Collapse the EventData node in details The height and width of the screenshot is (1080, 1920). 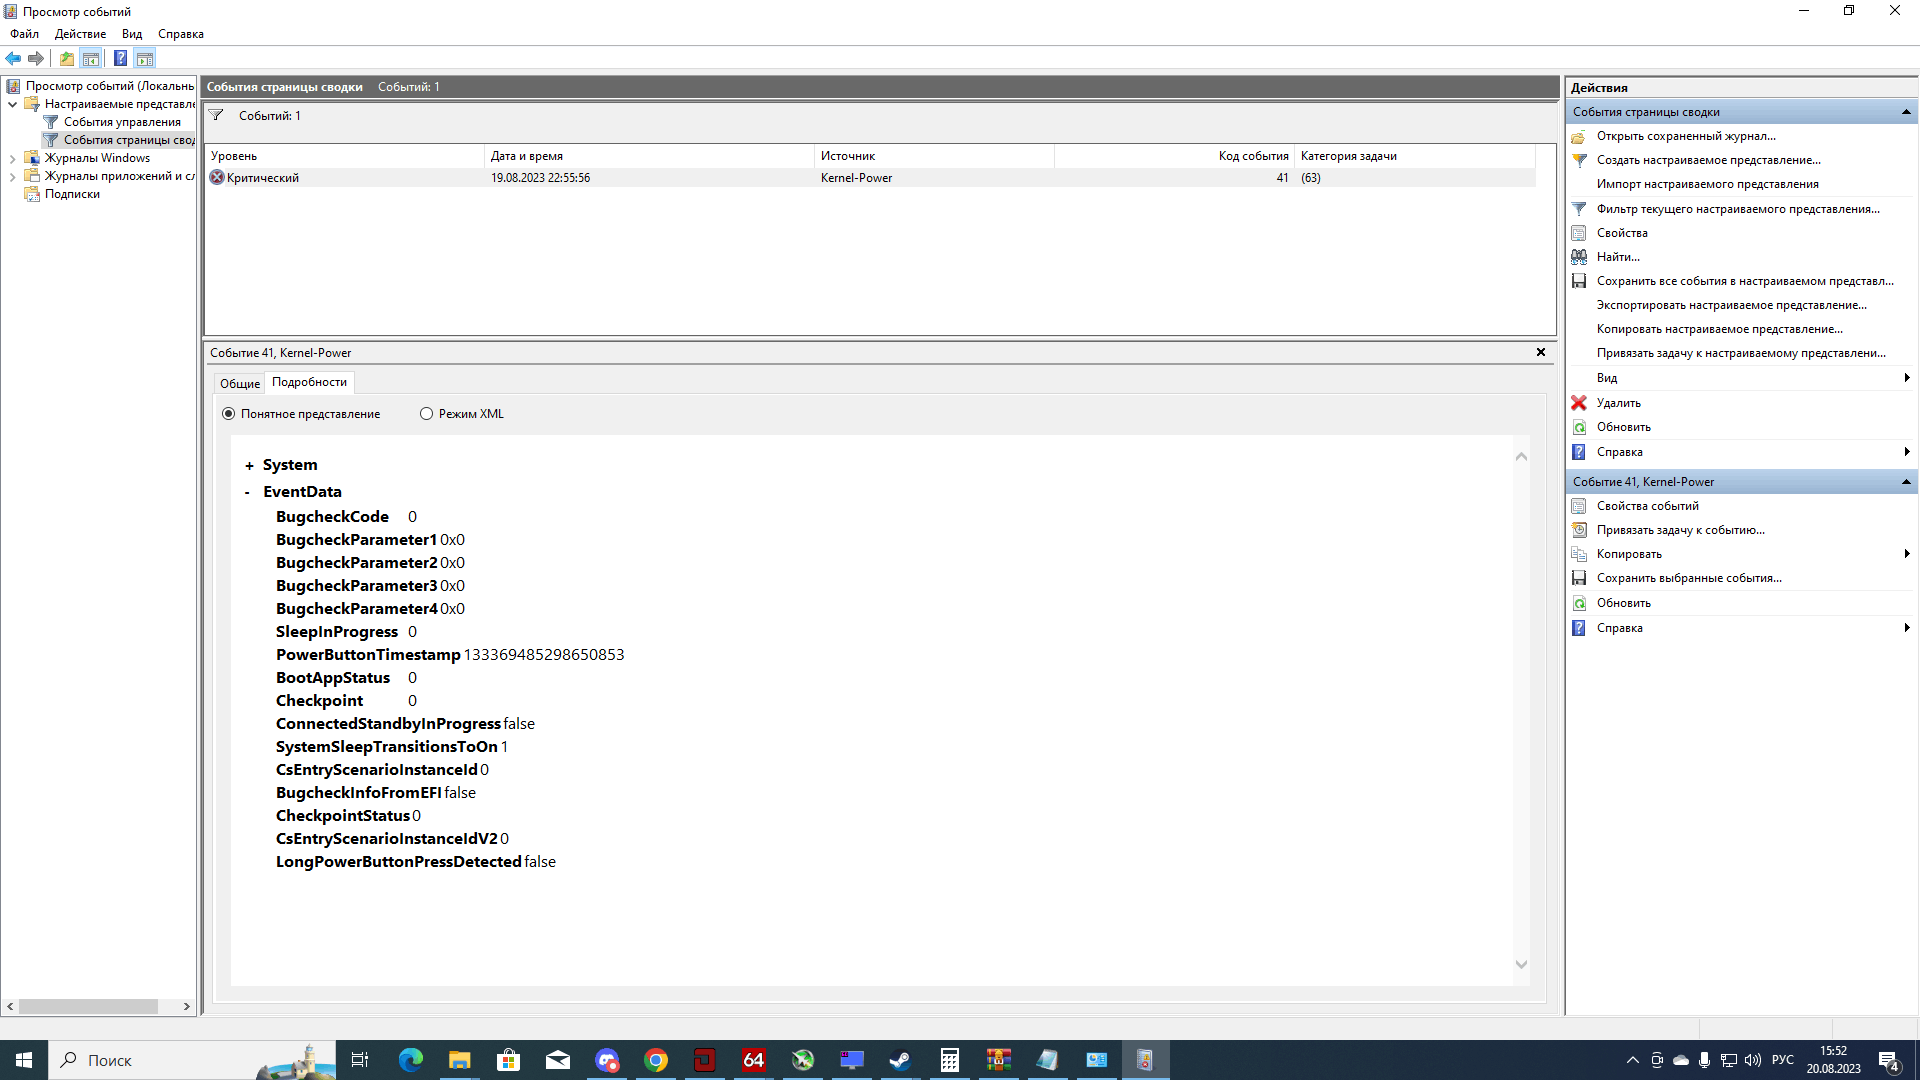tap(248, 492)
